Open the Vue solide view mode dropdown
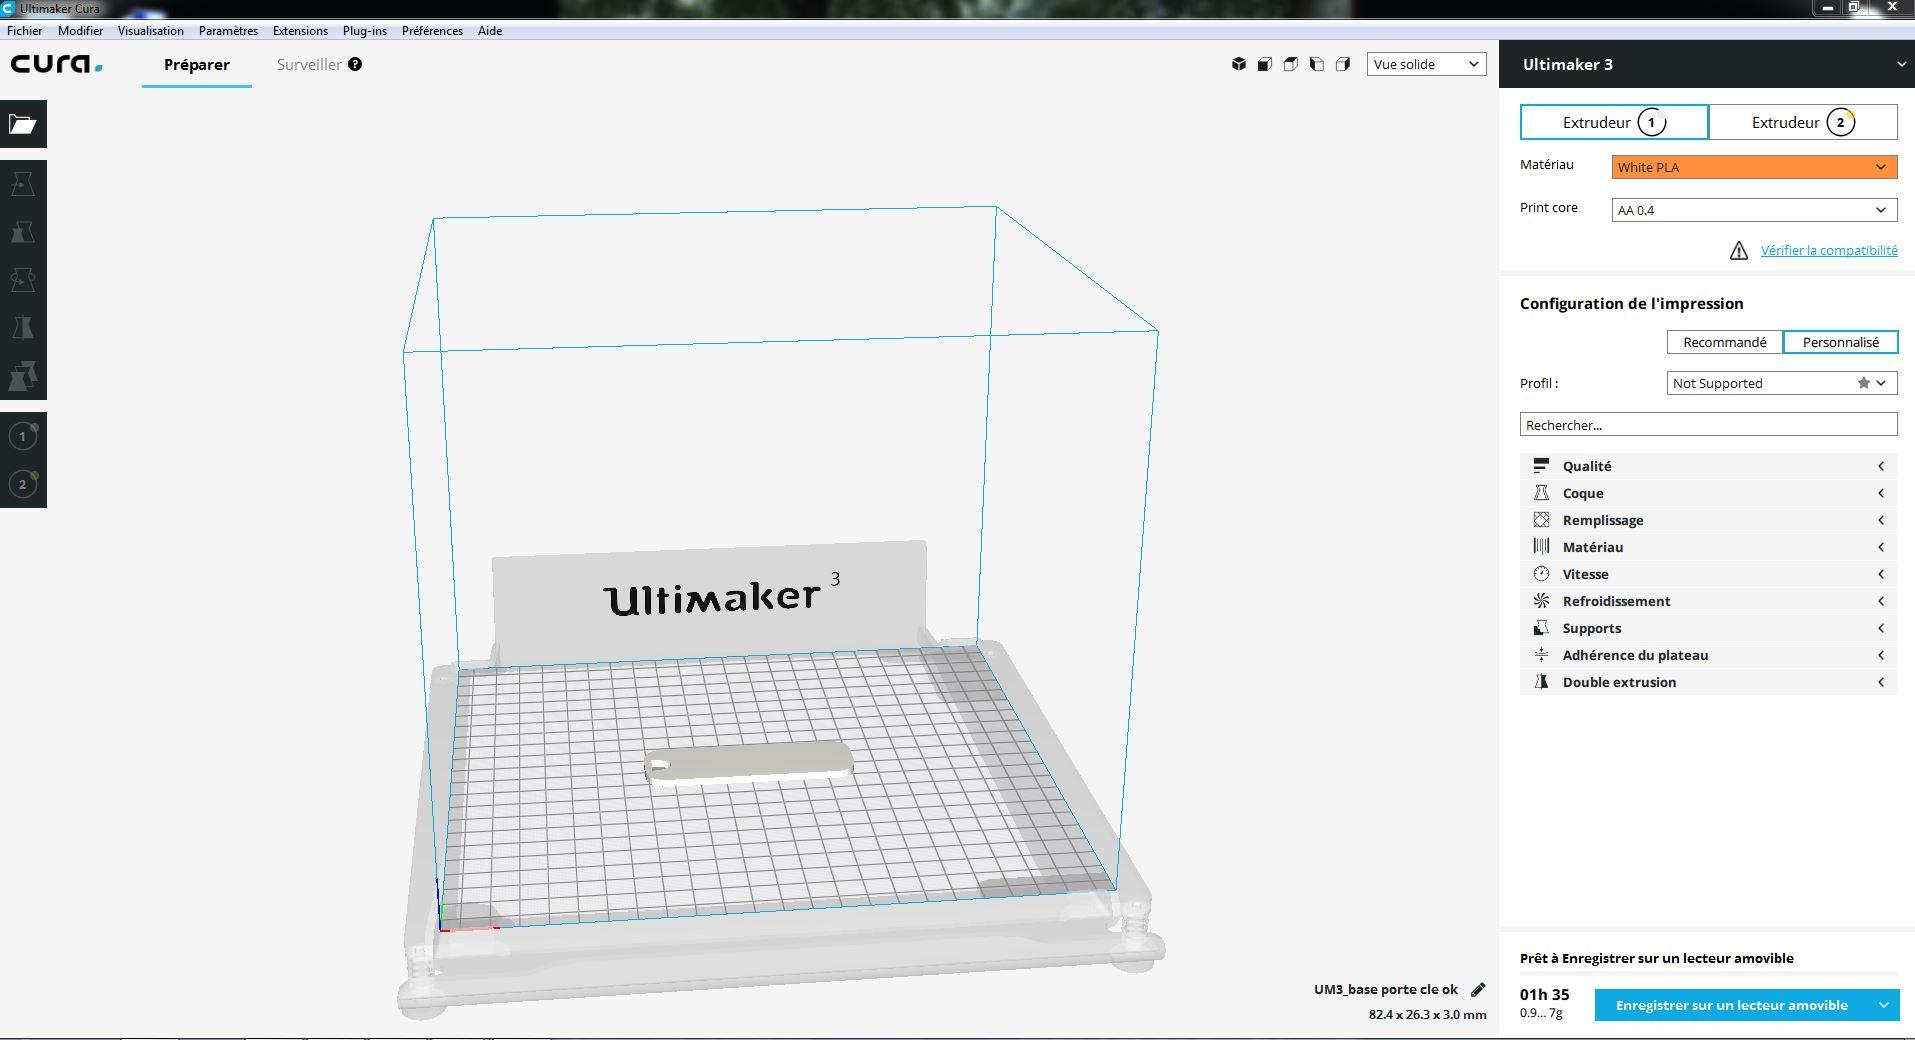Viewport: 1915px width, 1040px height. point(1426,64)
